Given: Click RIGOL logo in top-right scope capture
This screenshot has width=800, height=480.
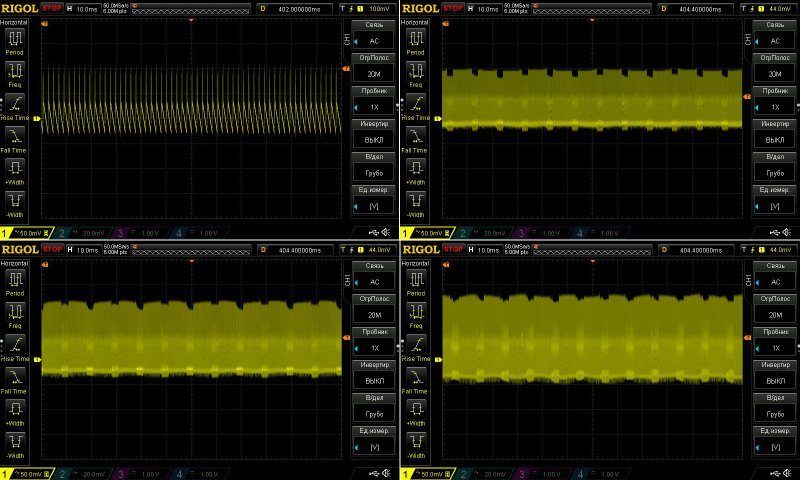Looking at the screenshot, I should (420, 8).
